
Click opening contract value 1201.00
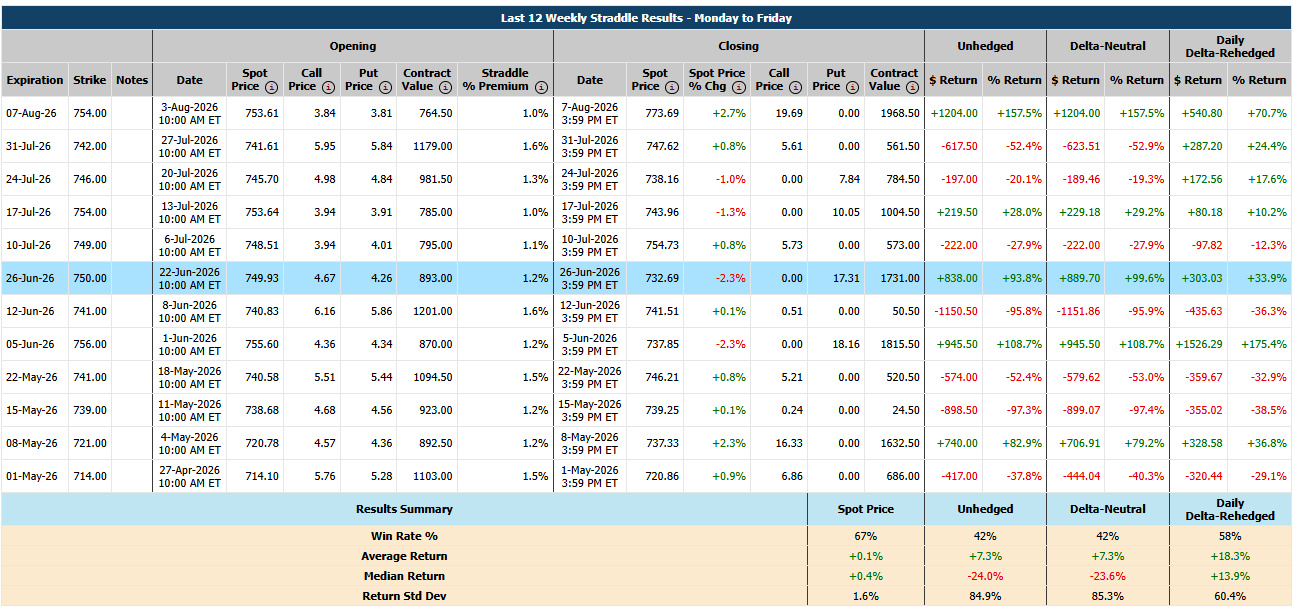pyautogui.click(x=434, y=311)
